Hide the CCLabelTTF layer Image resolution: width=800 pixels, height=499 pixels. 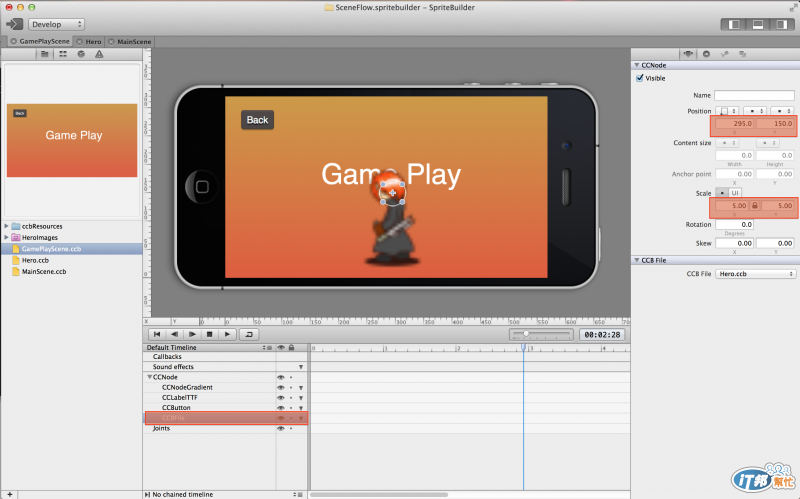pos(281,398)
